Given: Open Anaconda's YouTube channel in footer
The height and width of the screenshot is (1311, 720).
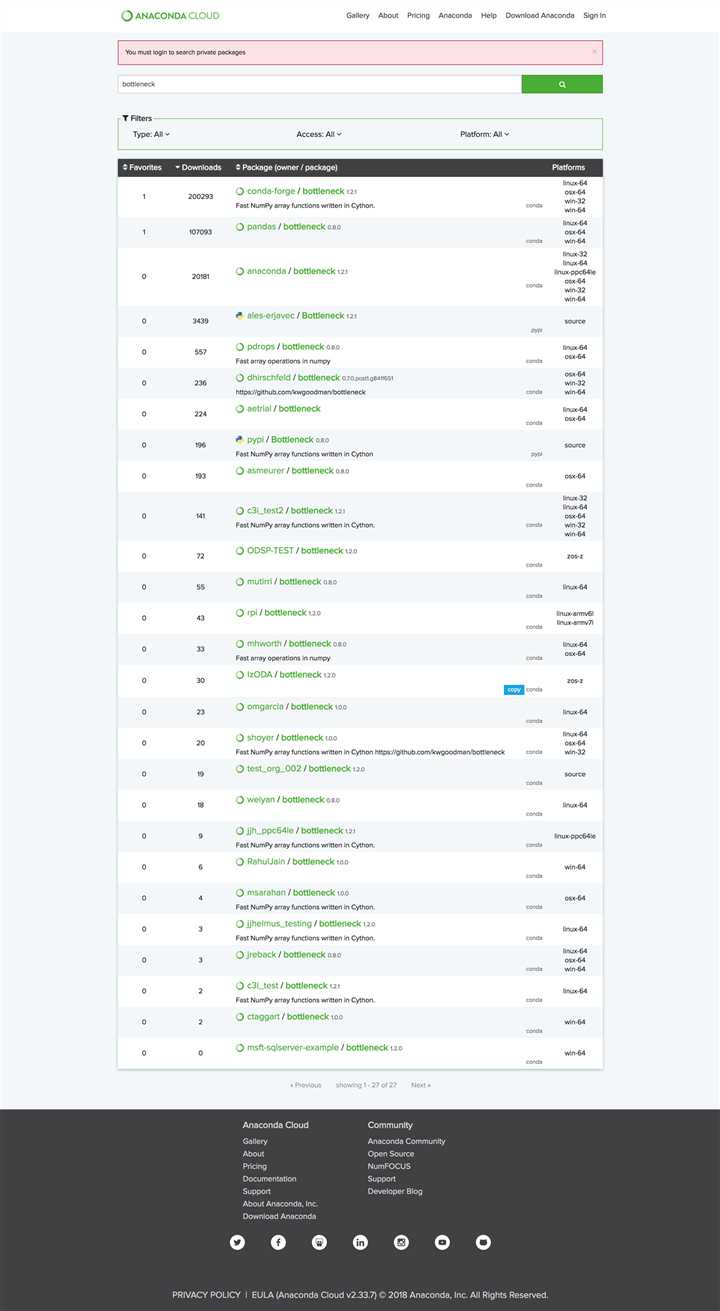Looking at the screenshot, I should click(442, 1242).
